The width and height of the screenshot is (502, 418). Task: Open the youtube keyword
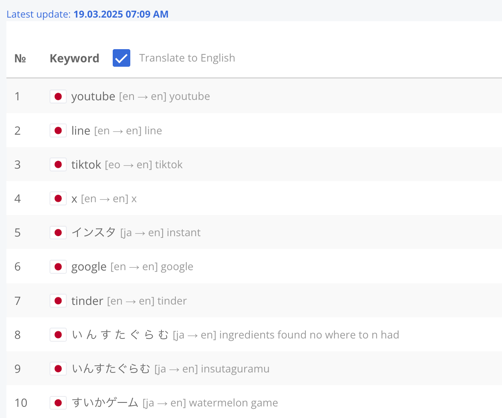93,97
